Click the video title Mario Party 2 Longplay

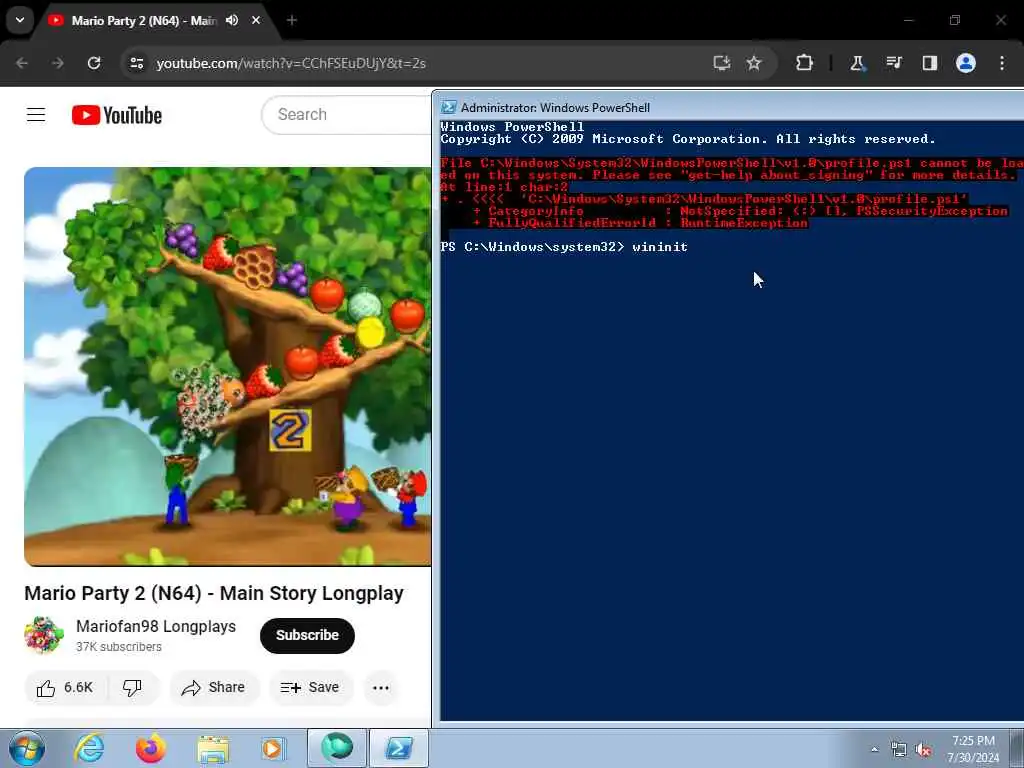214,593
